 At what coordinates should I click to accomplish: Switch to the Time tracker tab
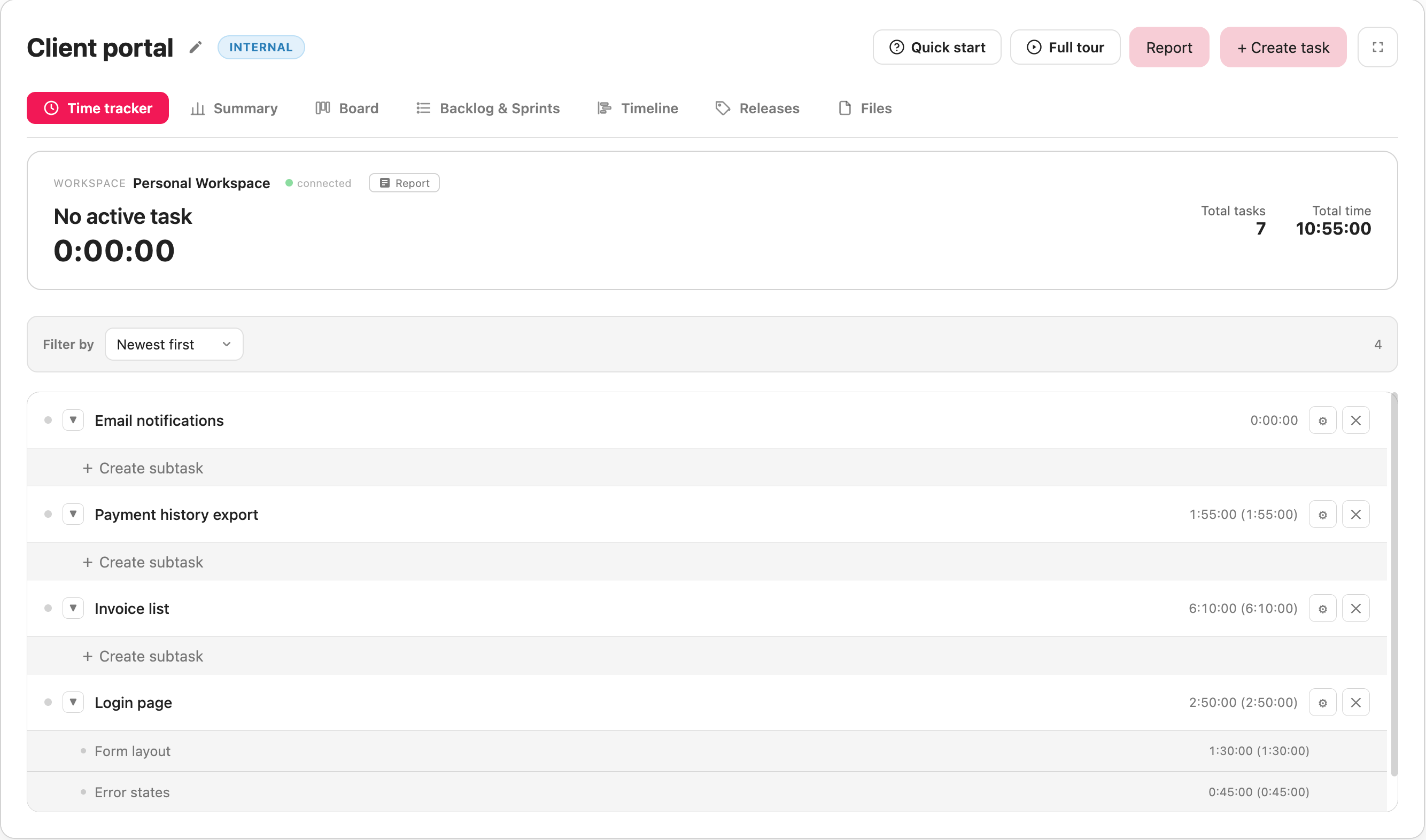(x=98, y=108)
